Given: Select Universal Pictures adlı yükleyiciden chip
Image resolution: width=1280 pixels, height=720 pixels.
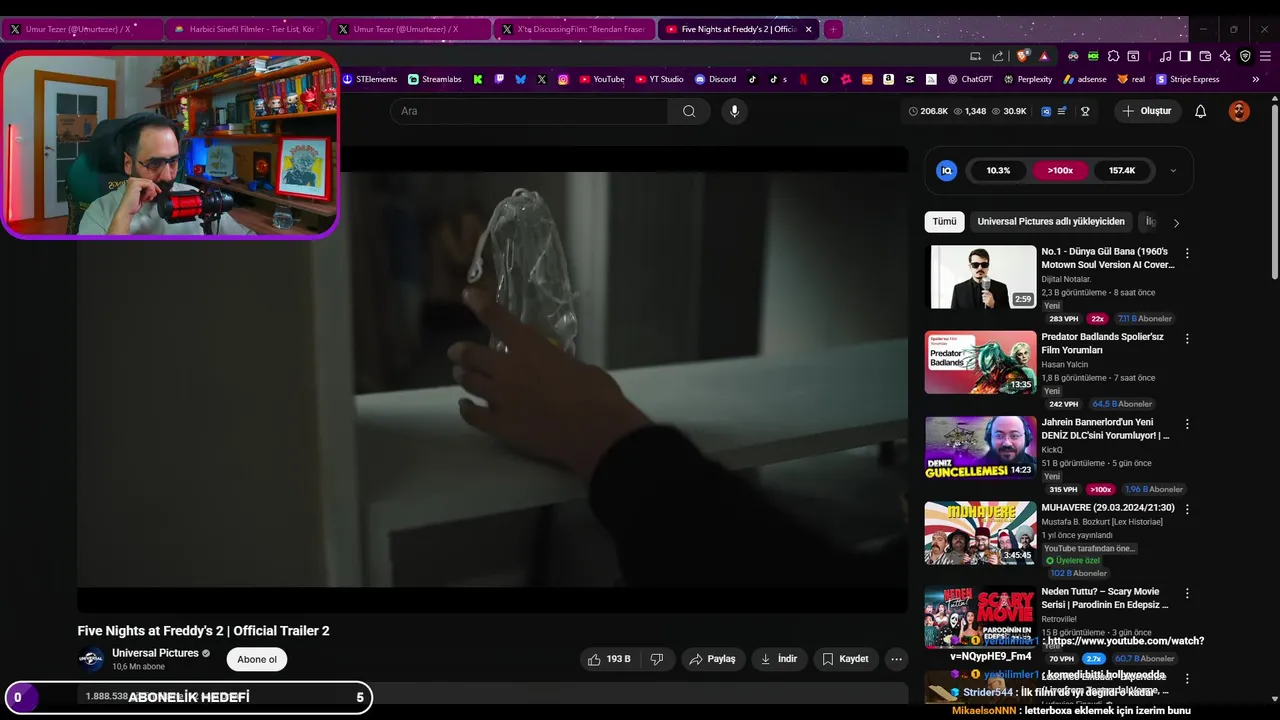Looking at the screenshot, I should 1051,222.
